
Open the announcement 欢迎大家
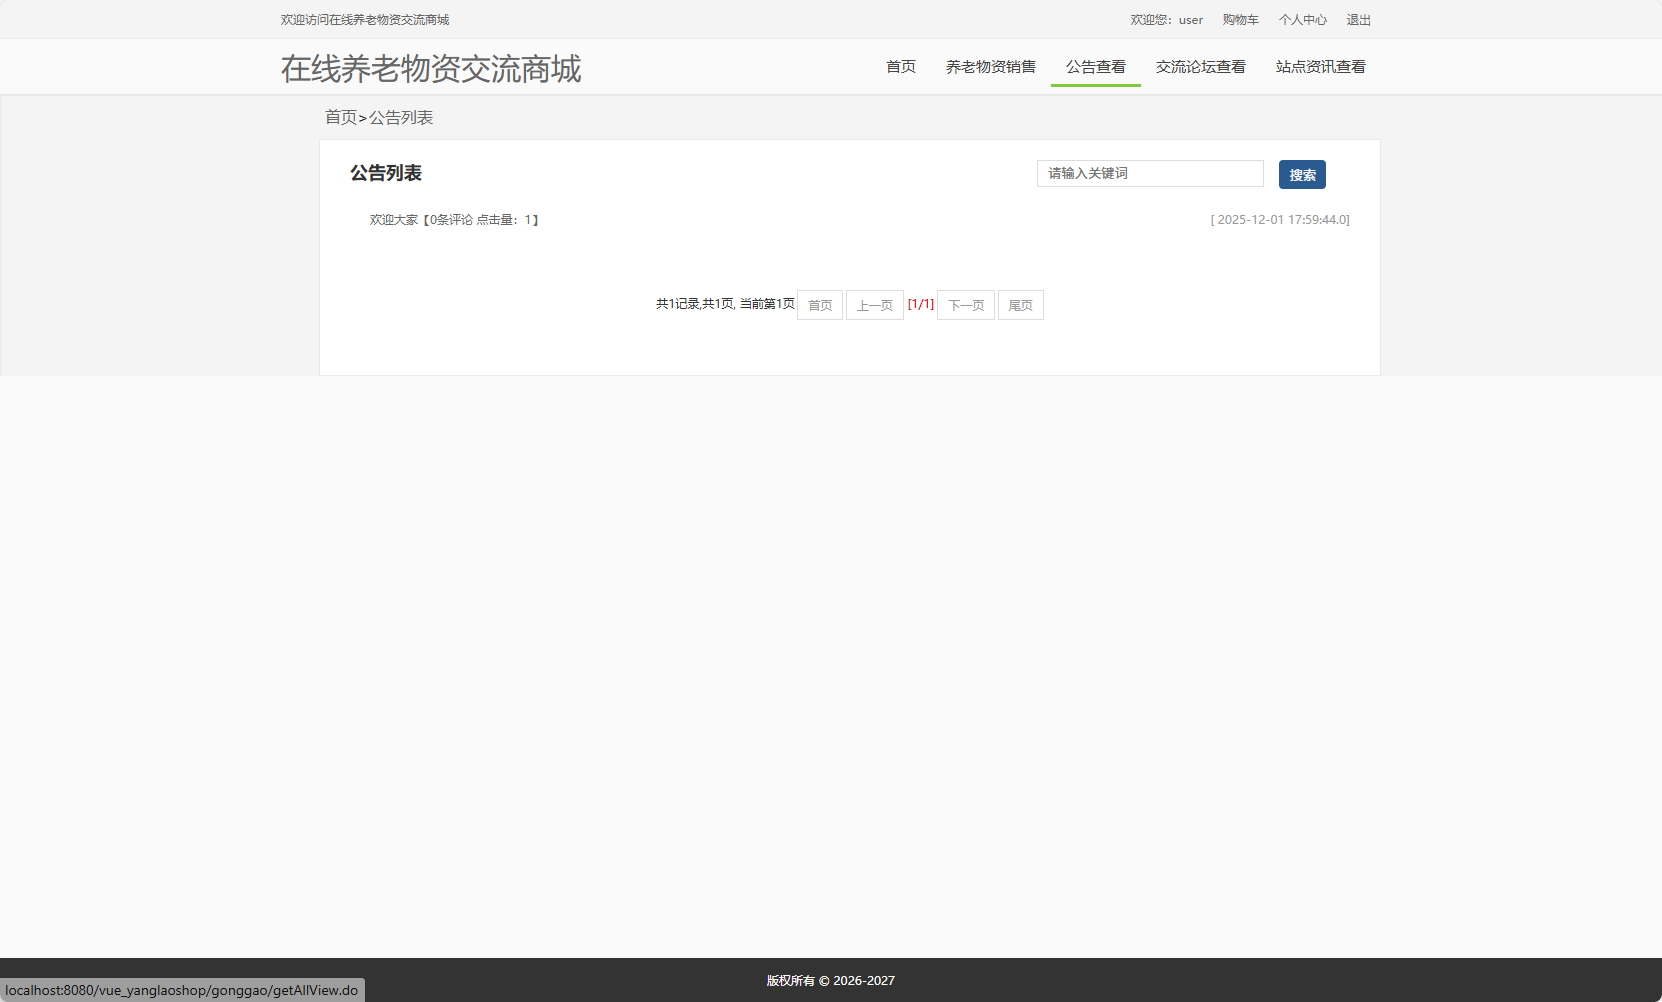coord(393,219)
